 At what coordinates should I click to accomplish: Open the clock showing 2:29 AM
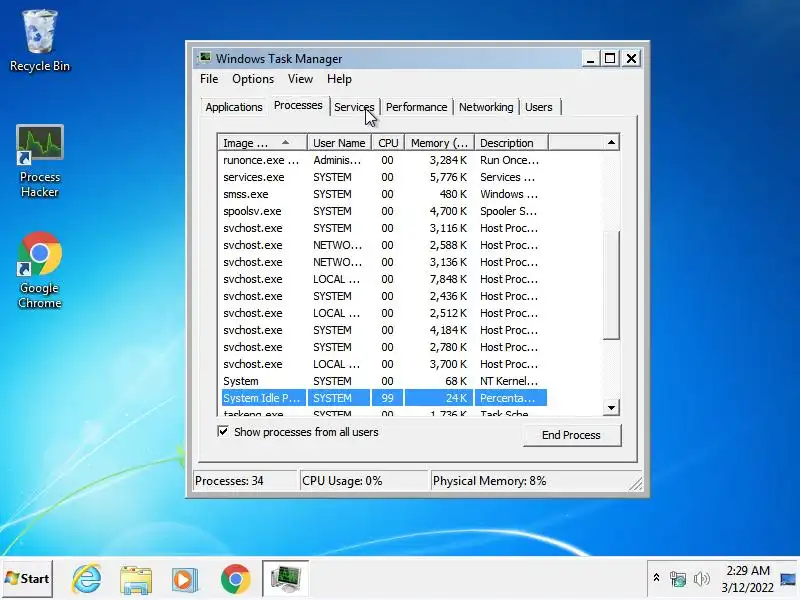(747, 579)
